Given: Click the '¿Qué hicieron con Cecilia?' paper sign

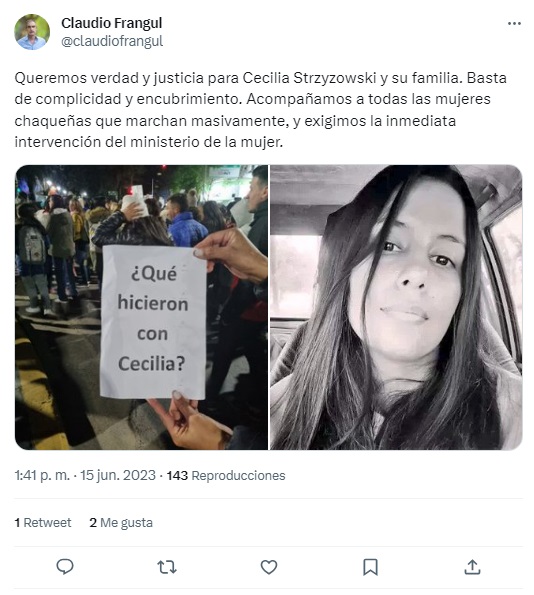Looking at the screenshot, I should tap(153, 322).
